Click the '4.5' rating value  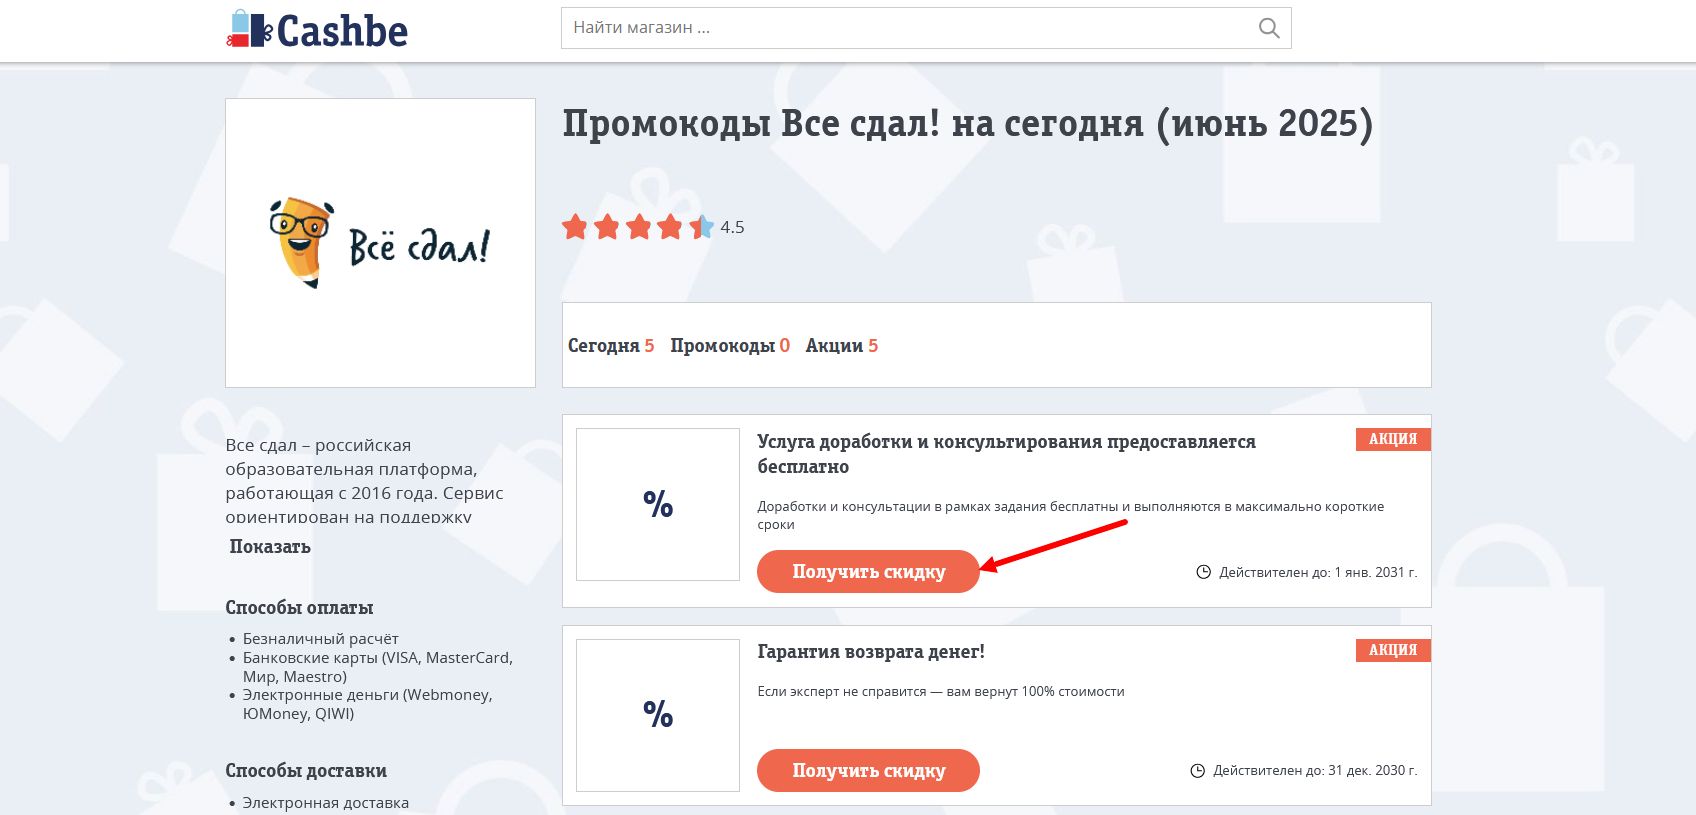[x=732, y=228]
